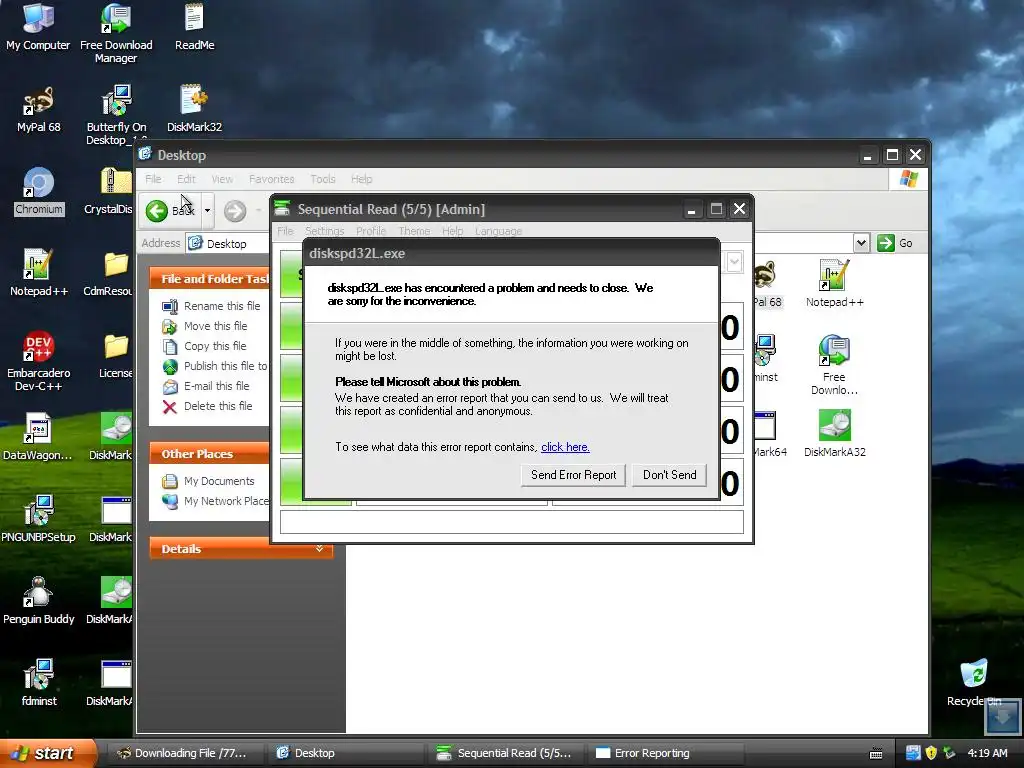Launch Embarcadero Dev-C++ icon
This screenshot has height=768, width=1024.
38,360
